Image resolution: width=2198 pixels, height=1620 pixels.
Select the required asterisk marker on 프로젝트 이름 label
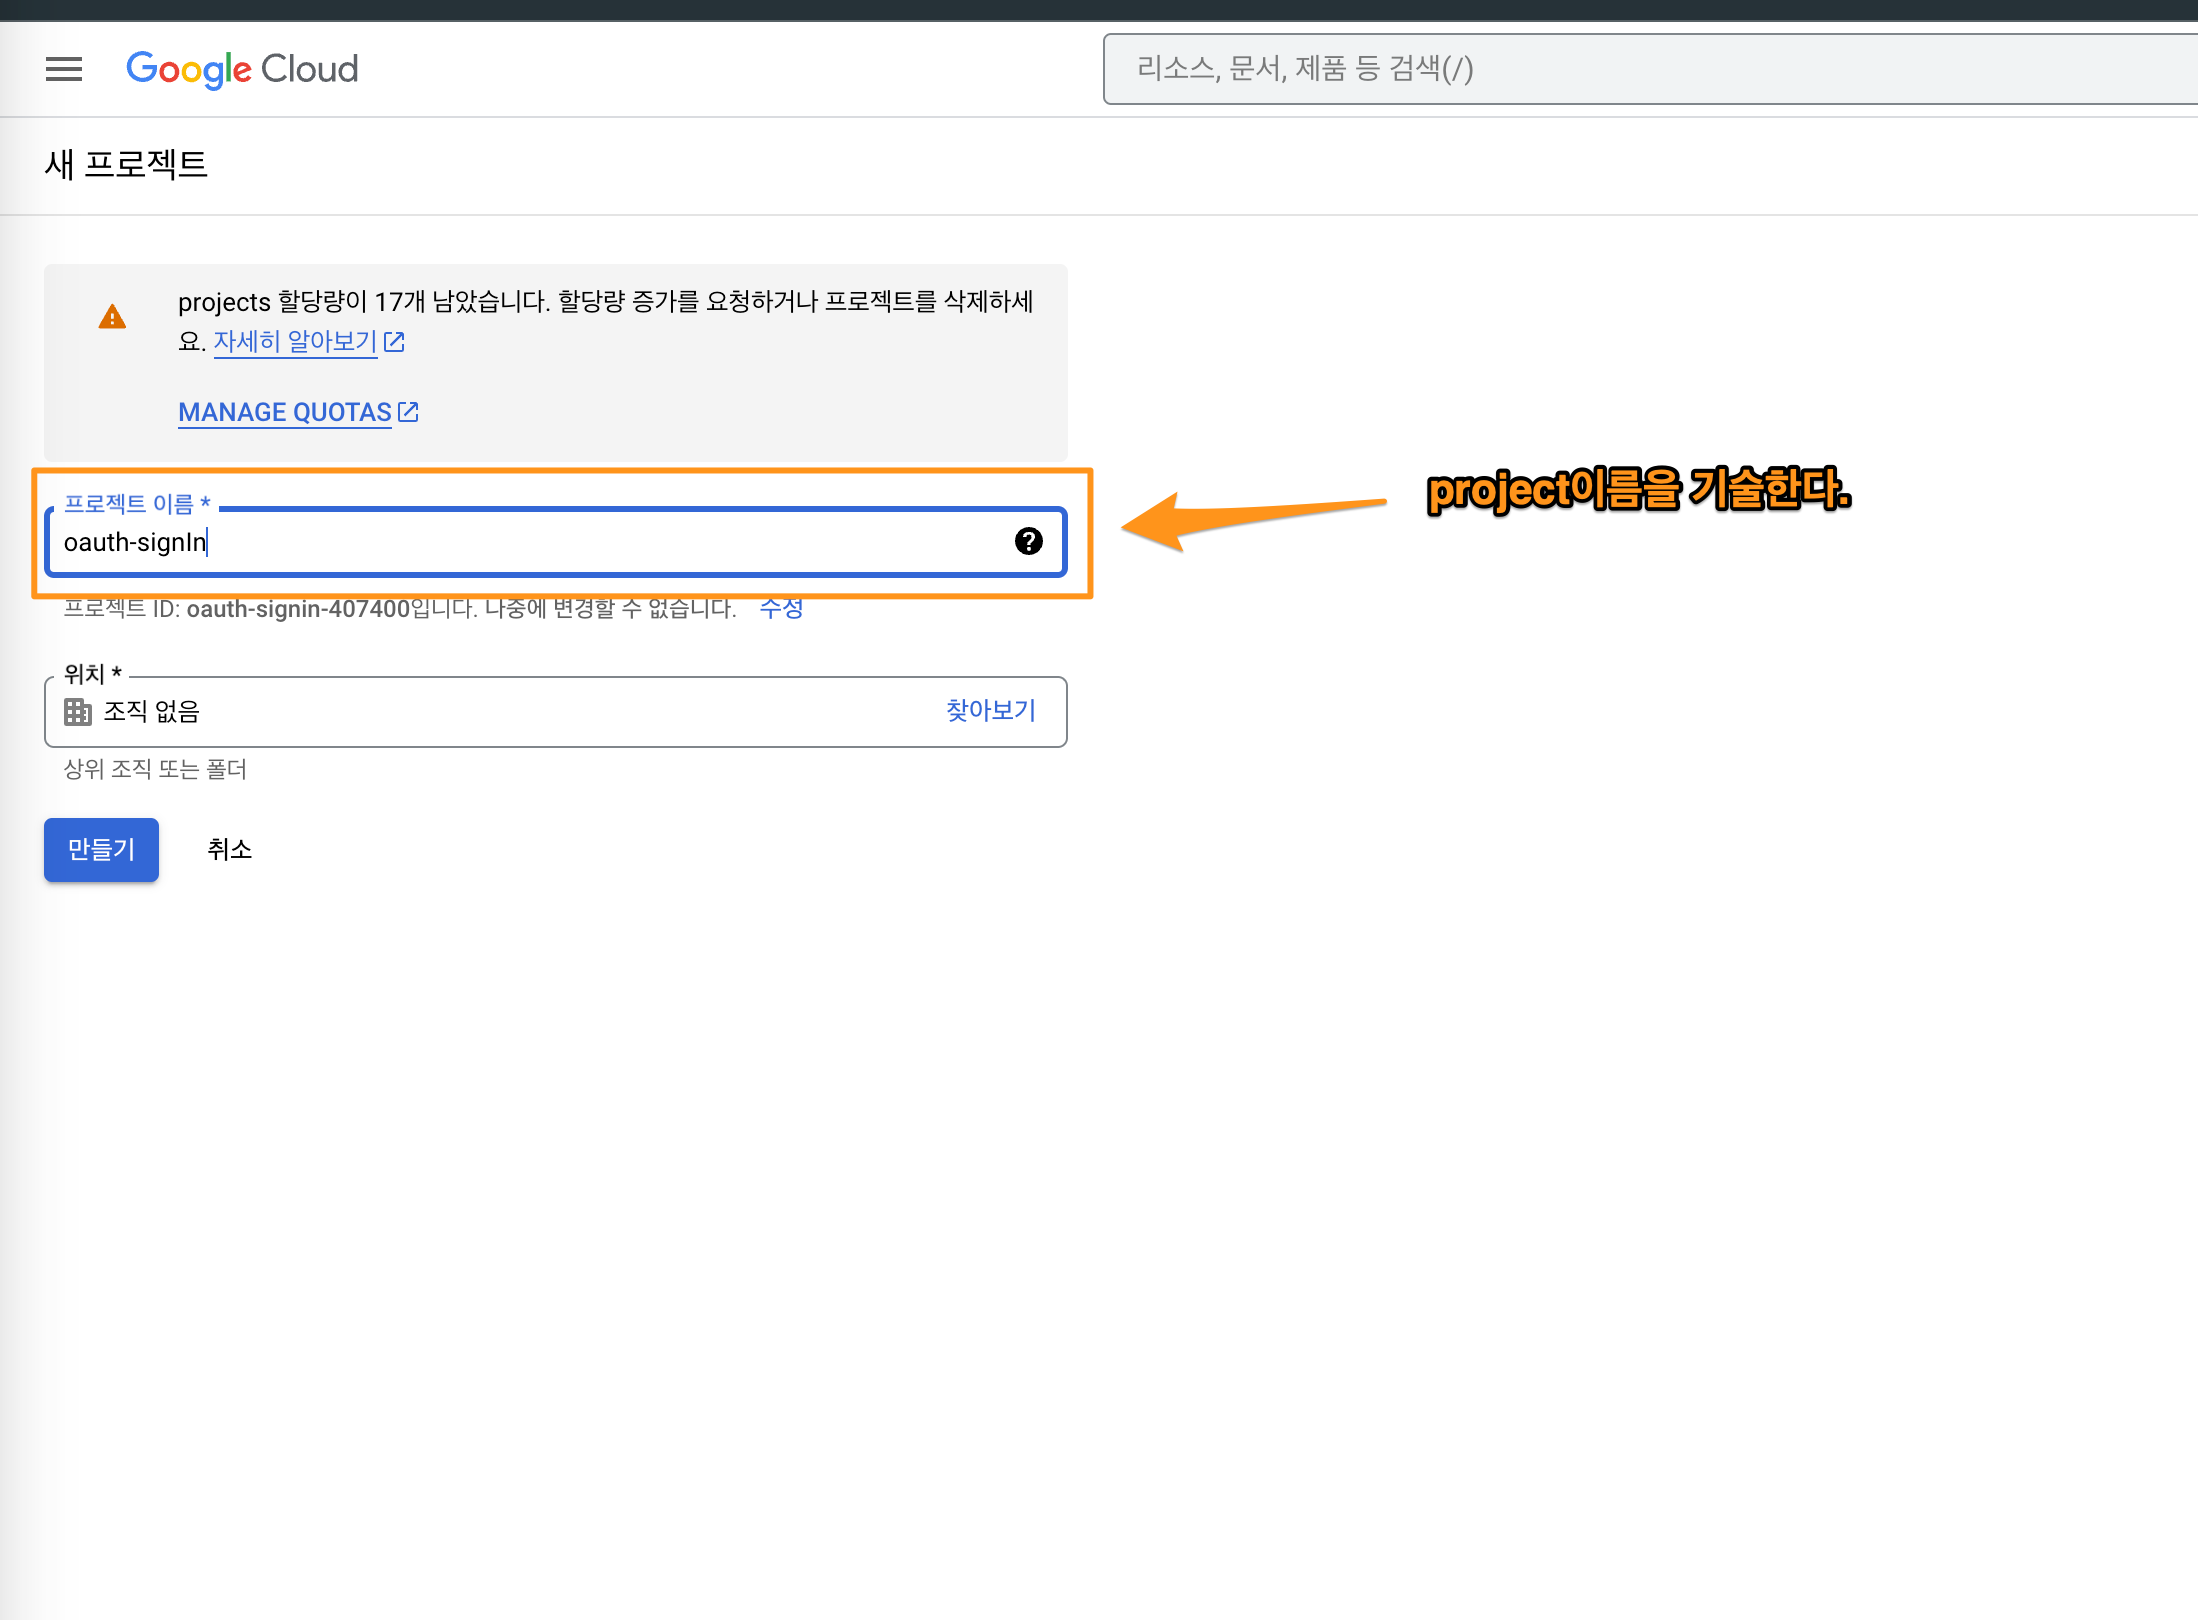(206, 503)
